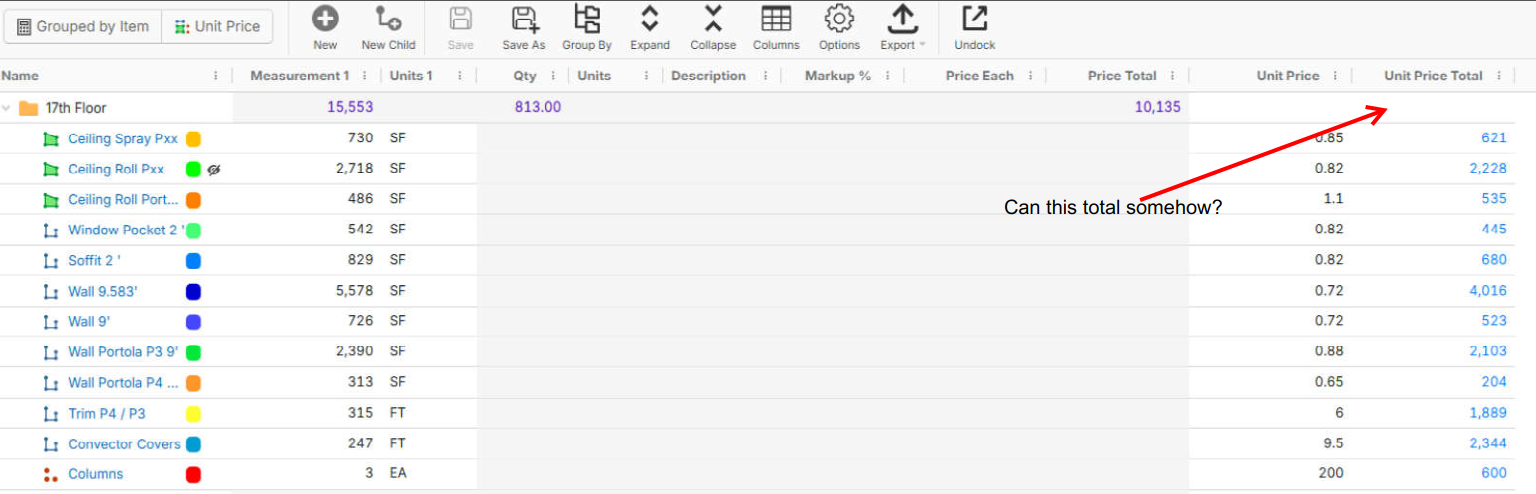Click the New Child toolbar icon
Viewport: 1536px width, 494px height.
coord(388,19)
